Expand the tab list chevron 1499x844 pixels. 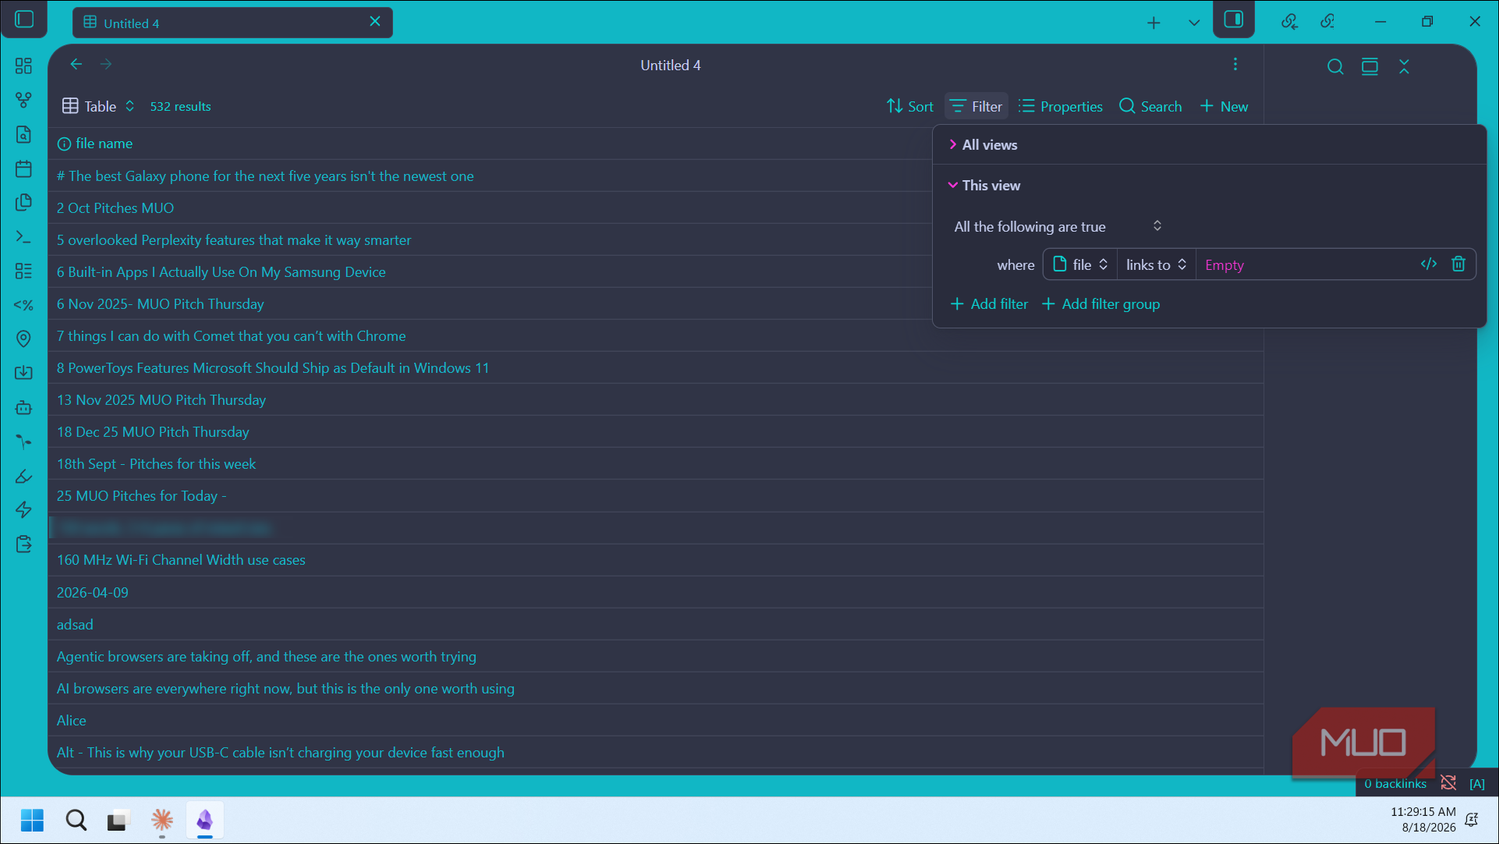1194,22
